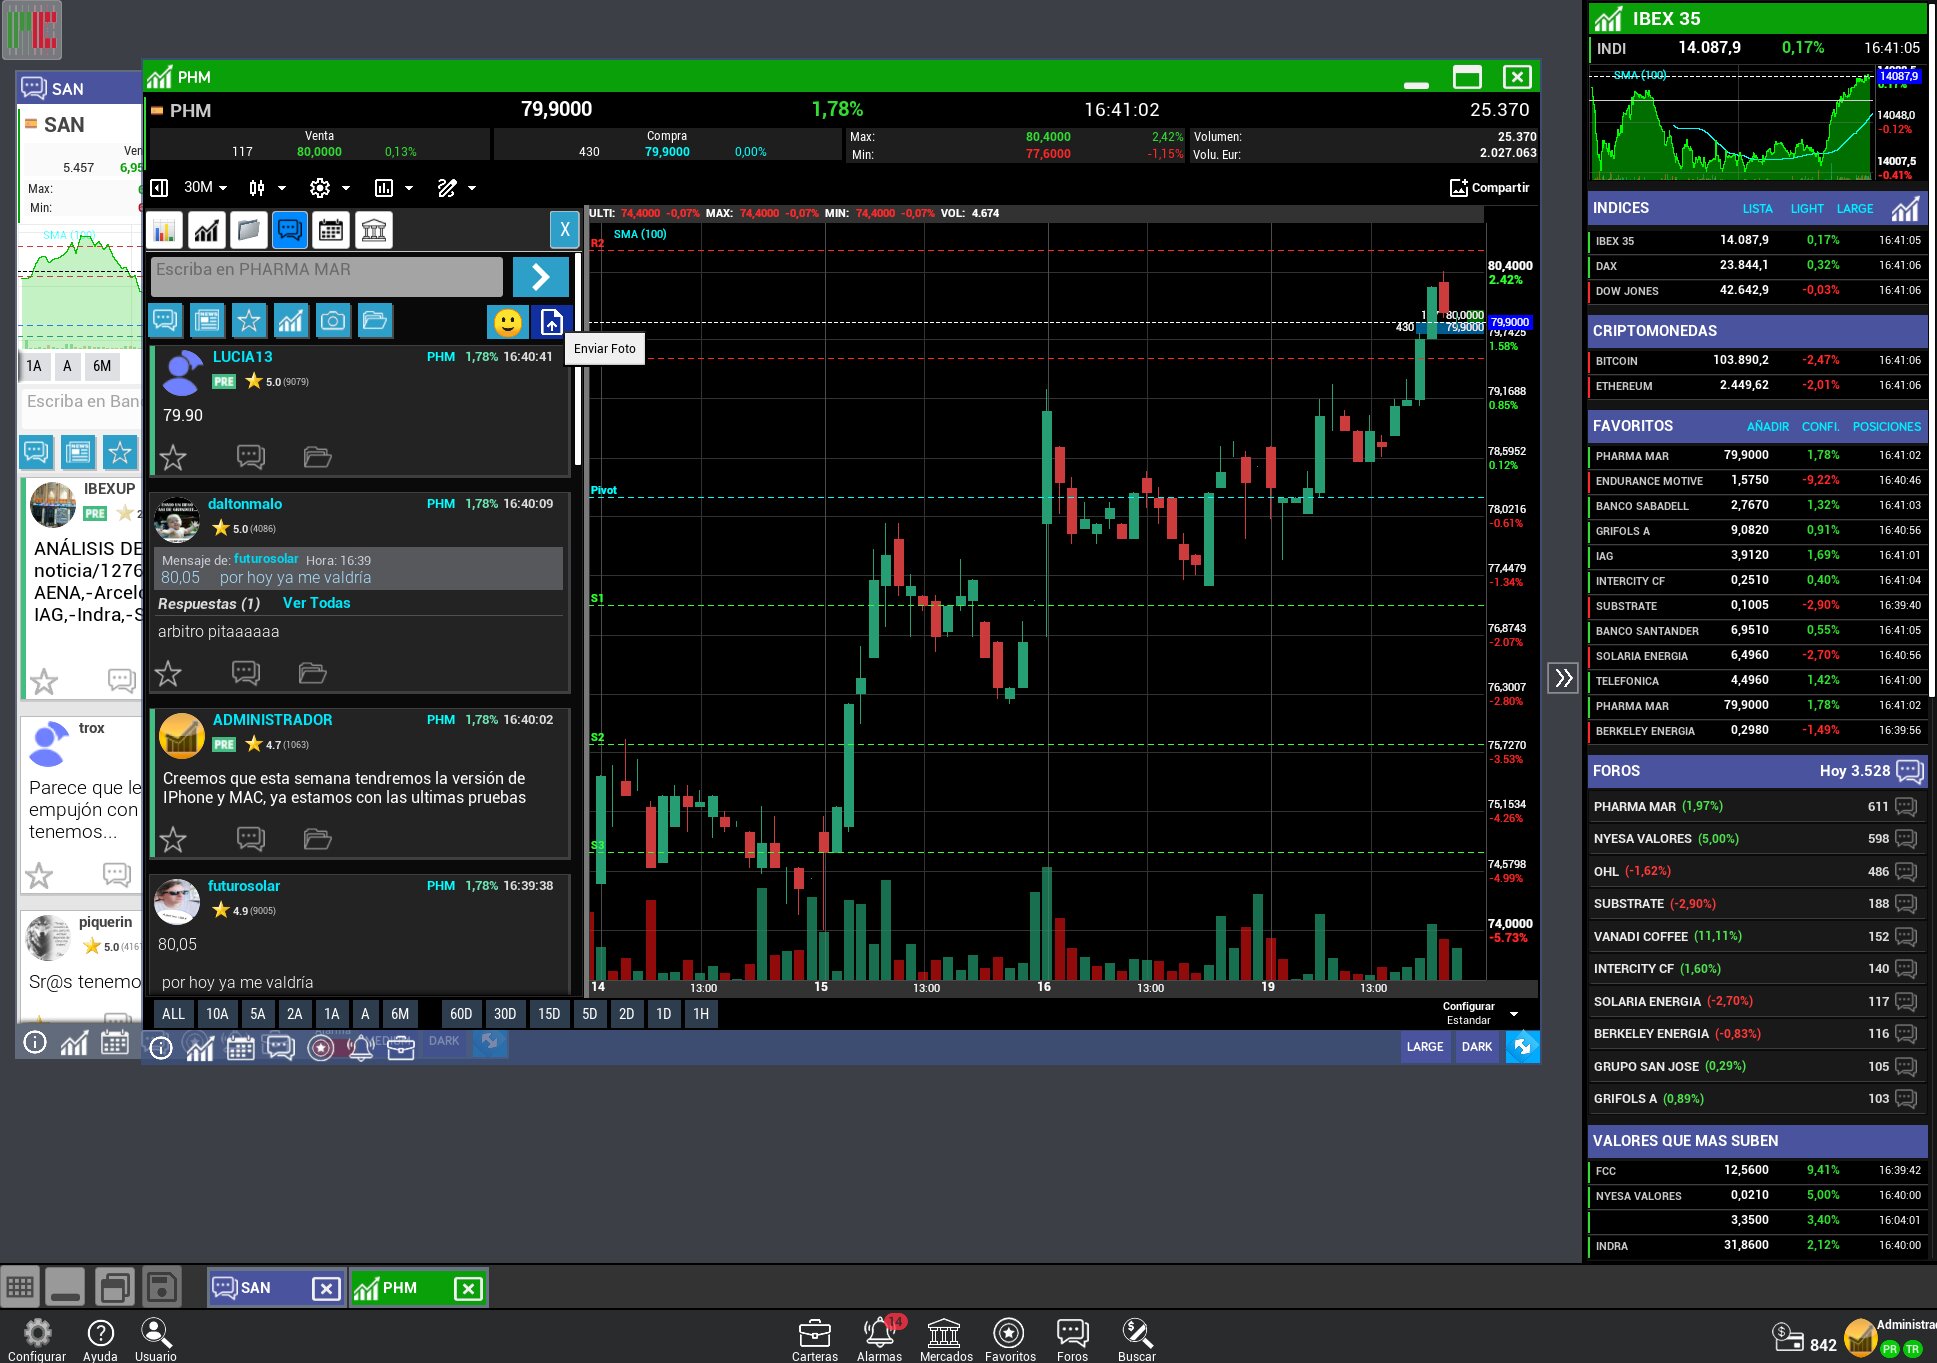Switch PHM window to DARK theme
Image resolution: width=1937 pixels, height=1363 pixels.
(1476, 1047)
